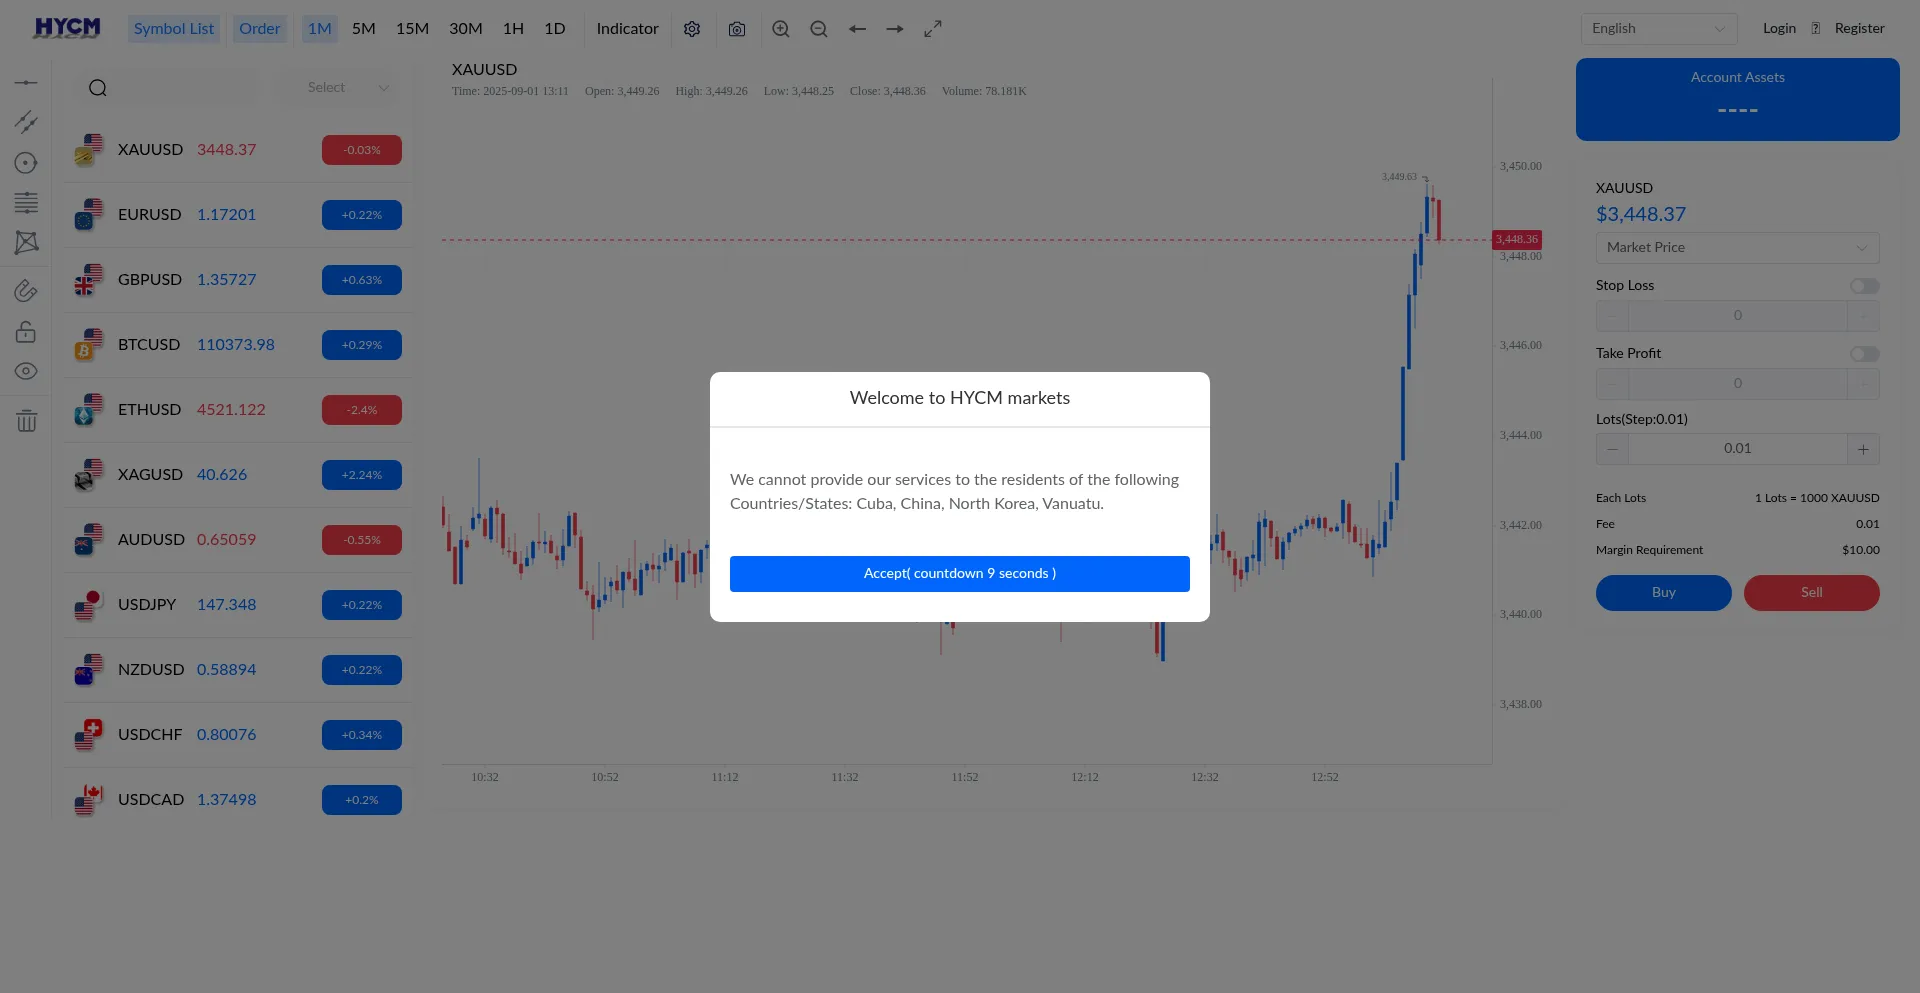Click the symbol search magnifier icon
Image resolution: width=1920 pixels, height=993 pixels.
[97, 88]
